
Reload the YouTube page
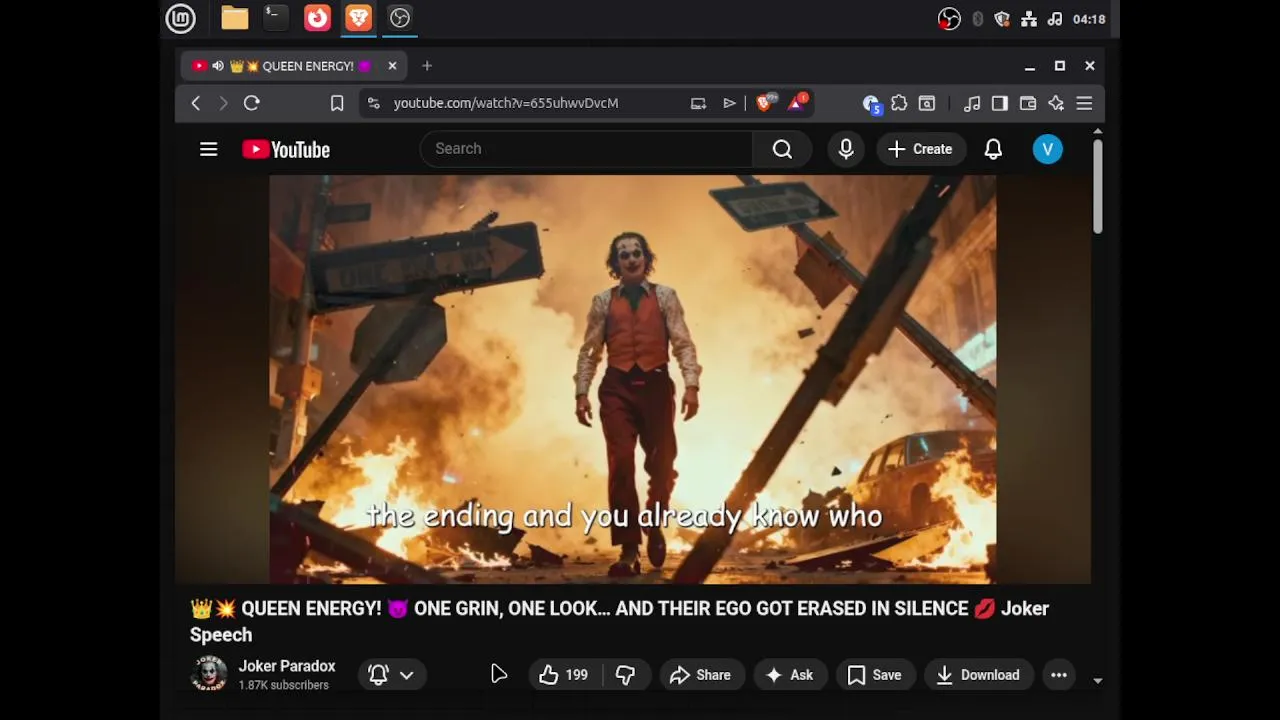coord(252,103)
